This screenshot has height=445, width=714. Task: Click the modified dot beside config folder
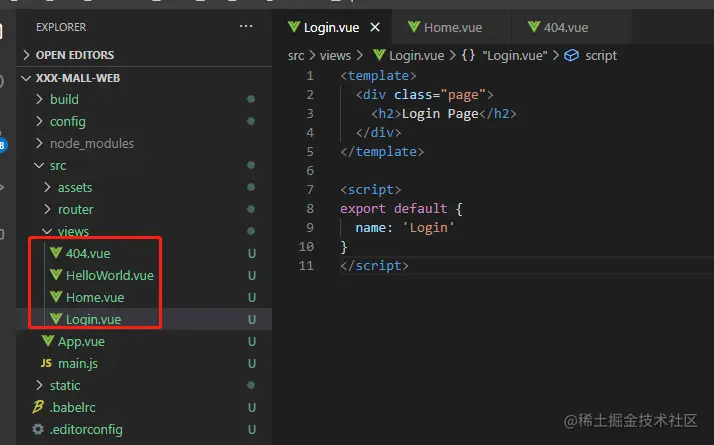(x=251, y=121)
